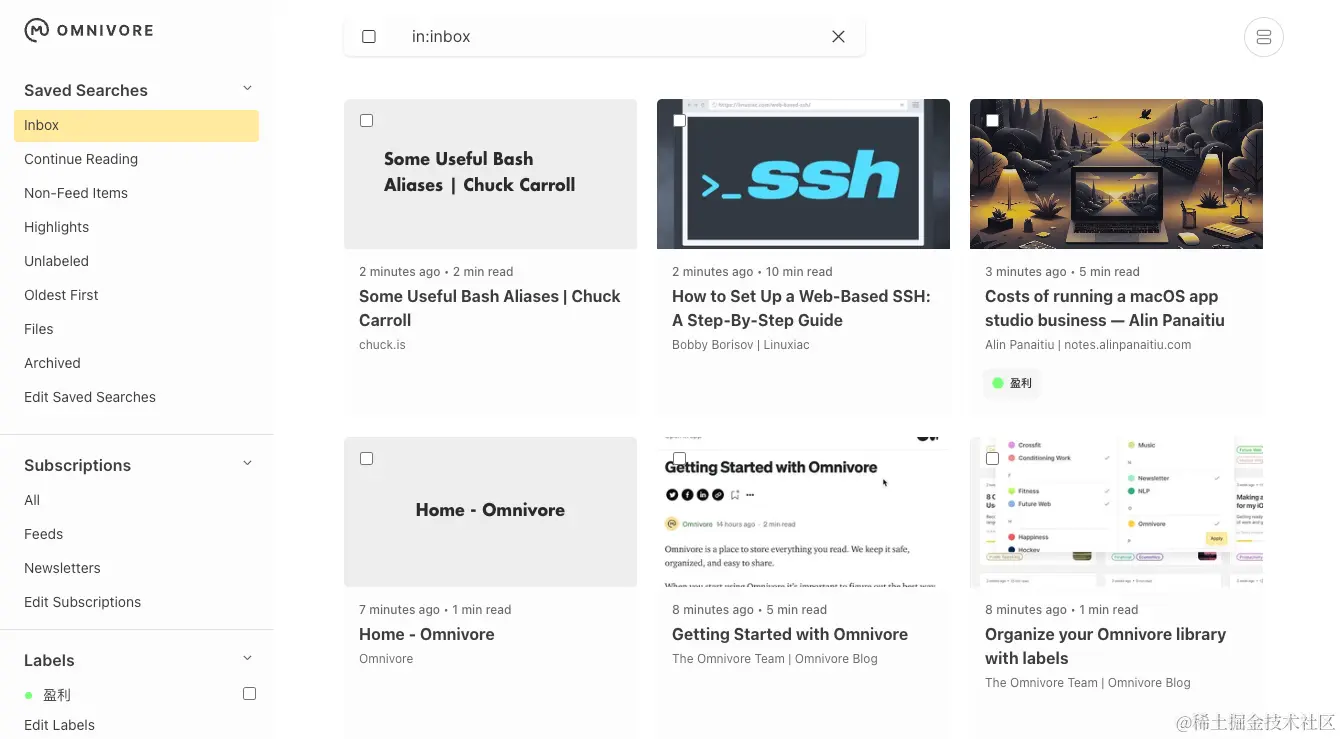1342x739 pixels.
Task: Toggle the 盈利 label filter checkbox
Action: [250, 694]
